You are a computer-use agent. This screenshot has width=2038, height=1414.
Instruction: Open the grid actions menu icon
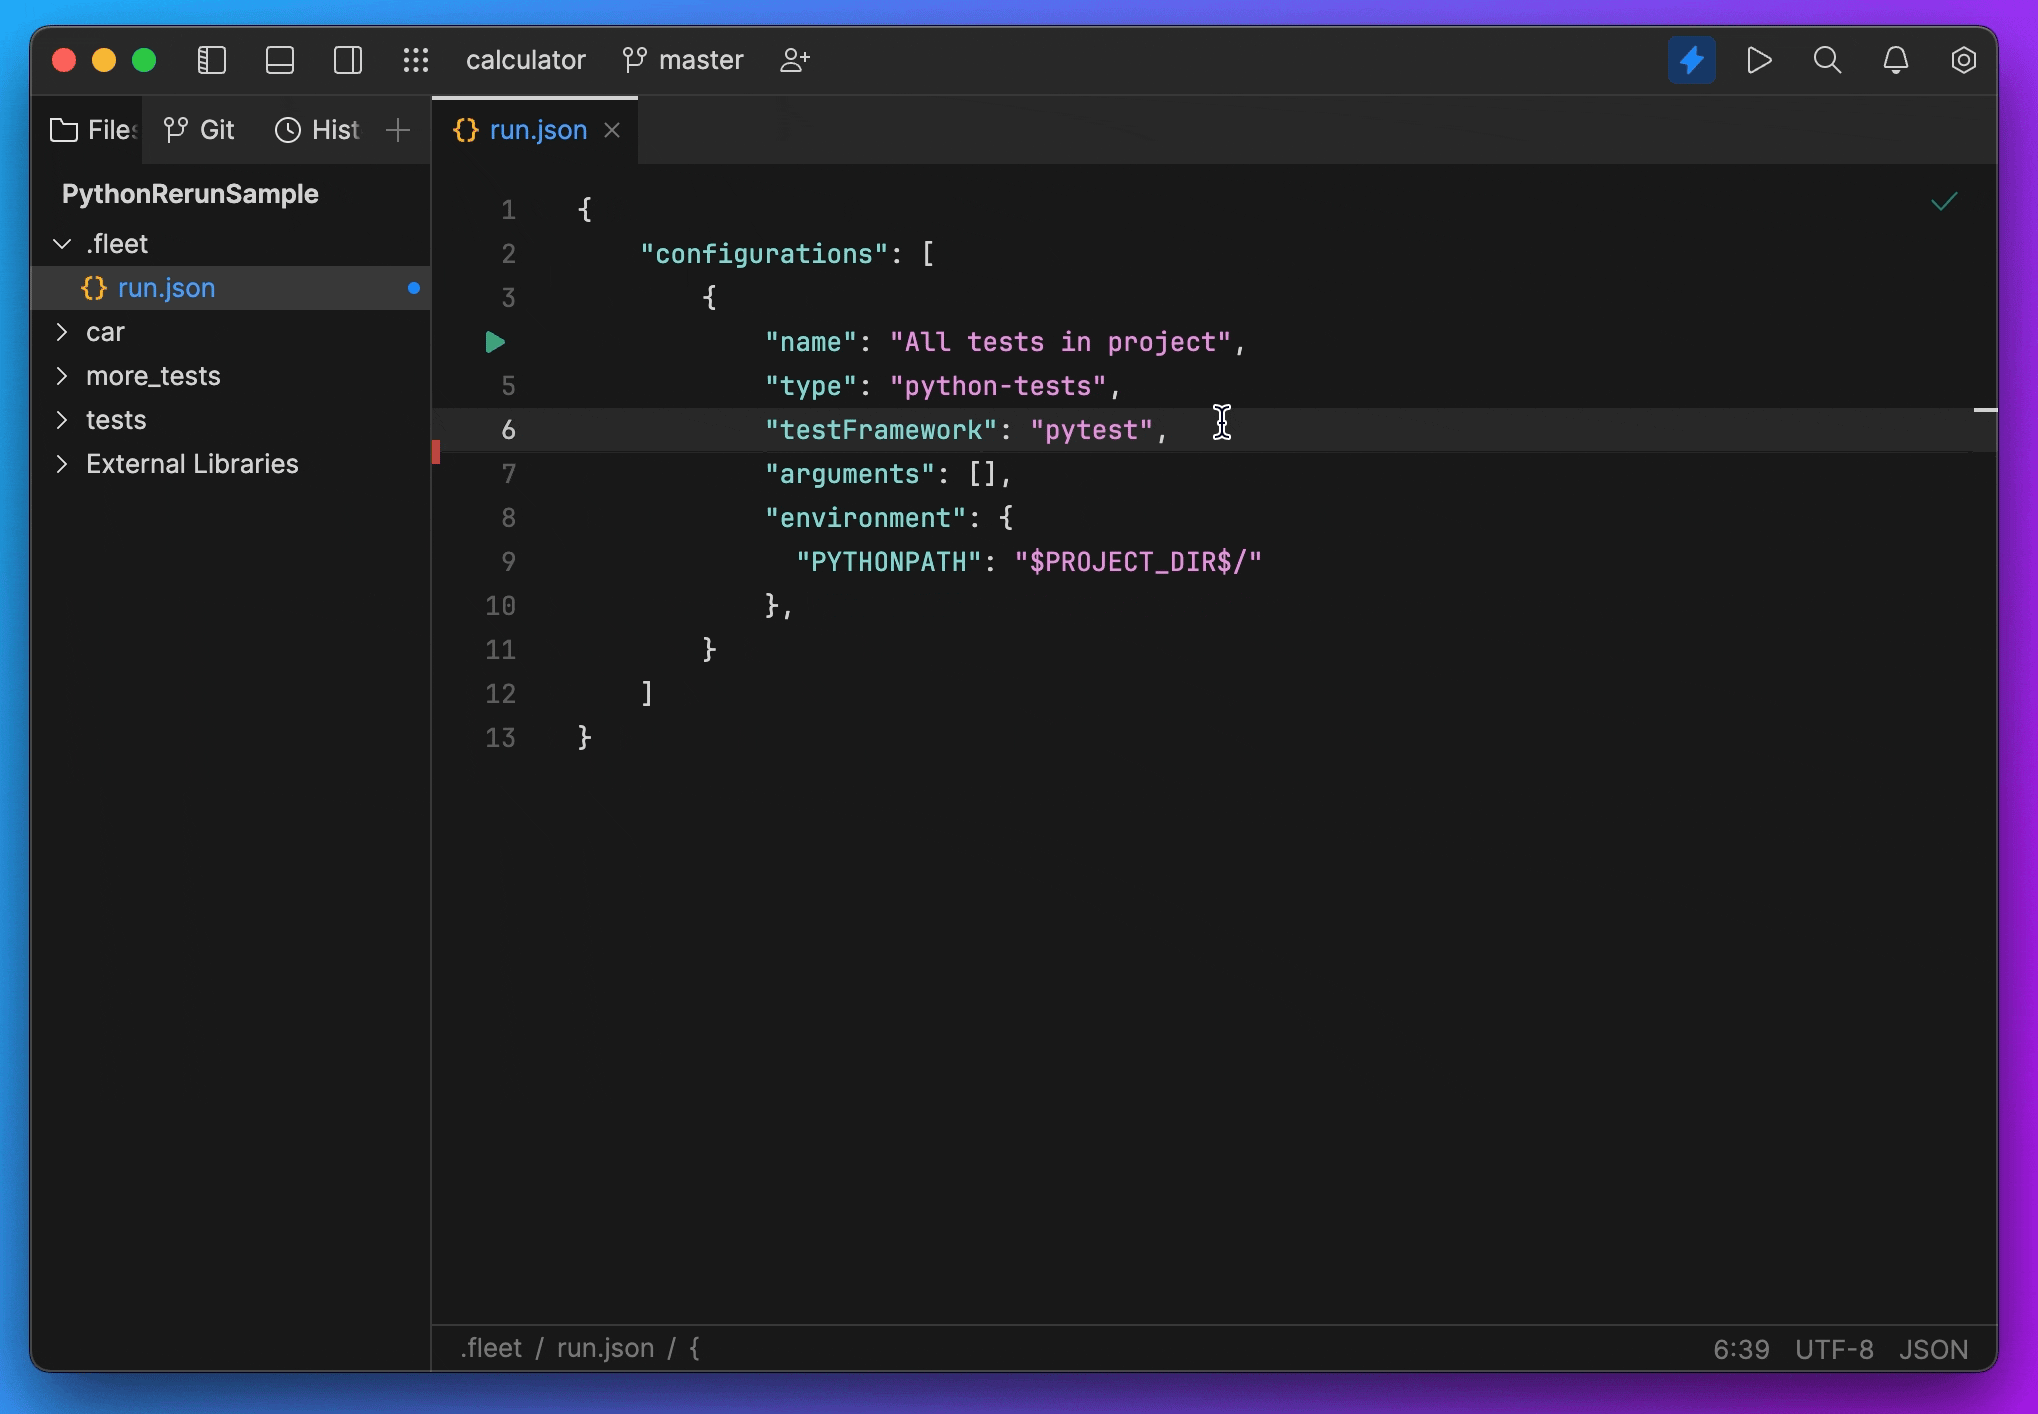pos(416,60)
